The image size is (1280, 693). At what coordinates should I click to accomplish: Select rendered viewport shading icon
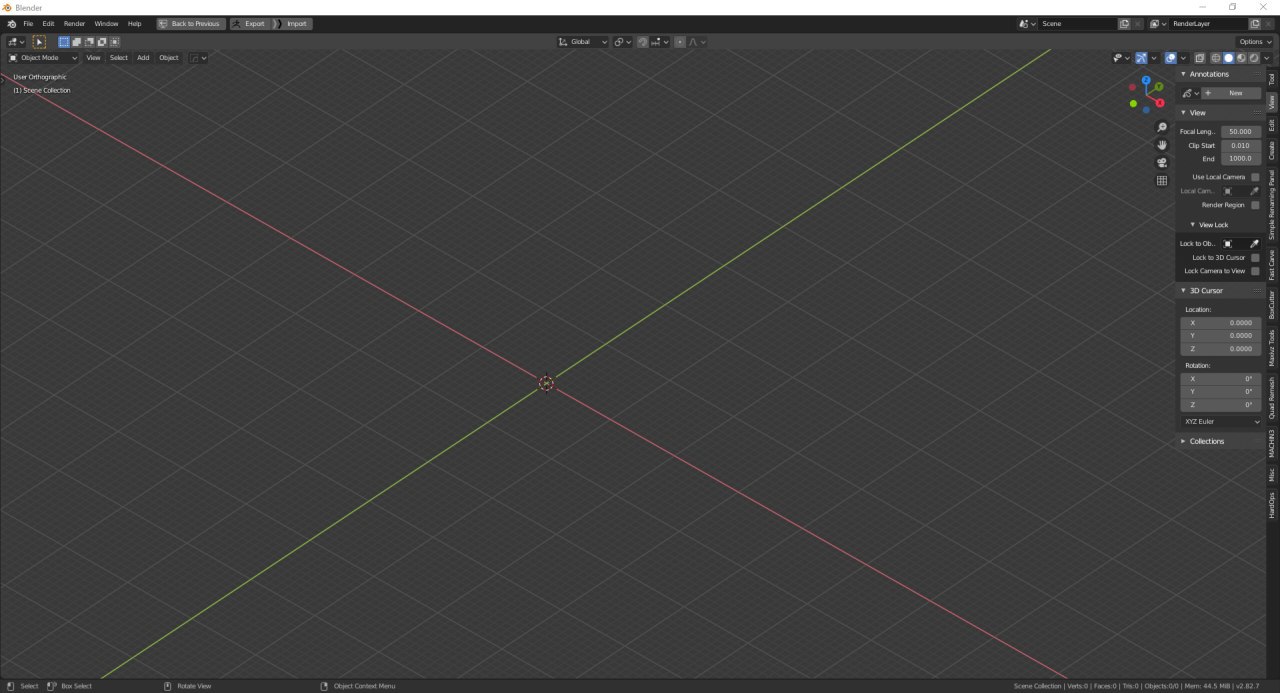(x=1253, y=58)
